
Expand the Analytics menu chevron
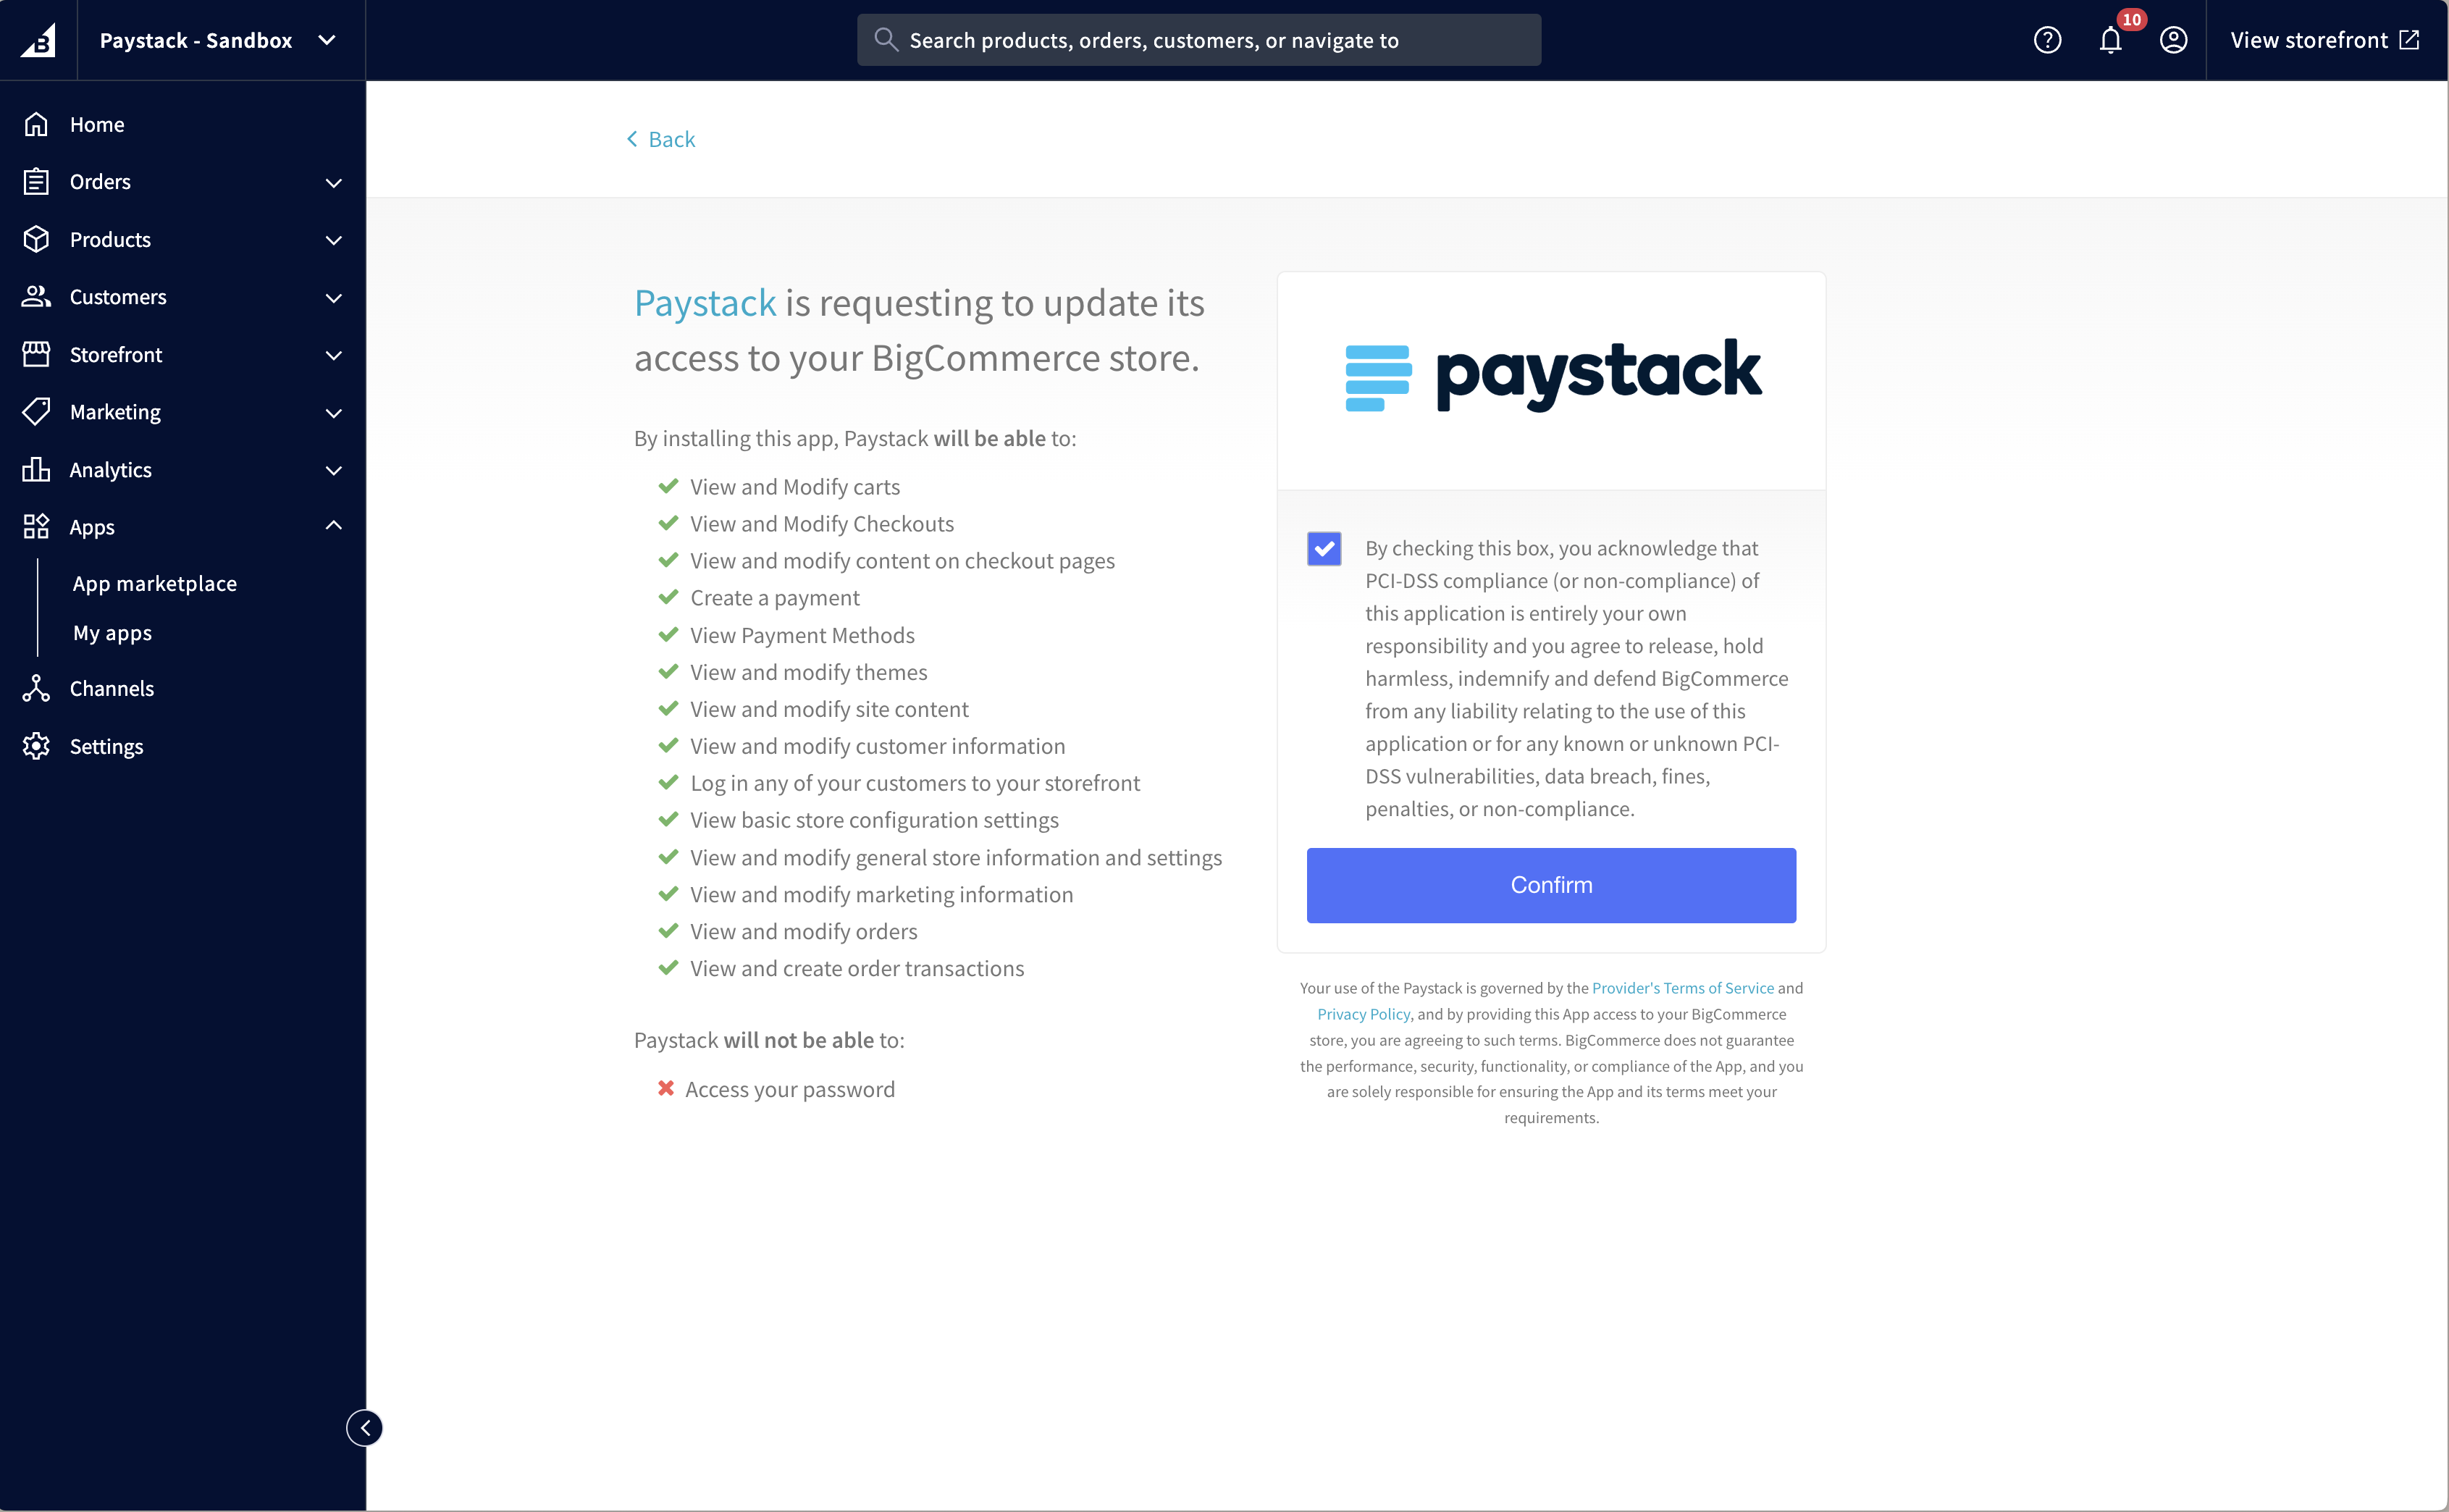334,470
